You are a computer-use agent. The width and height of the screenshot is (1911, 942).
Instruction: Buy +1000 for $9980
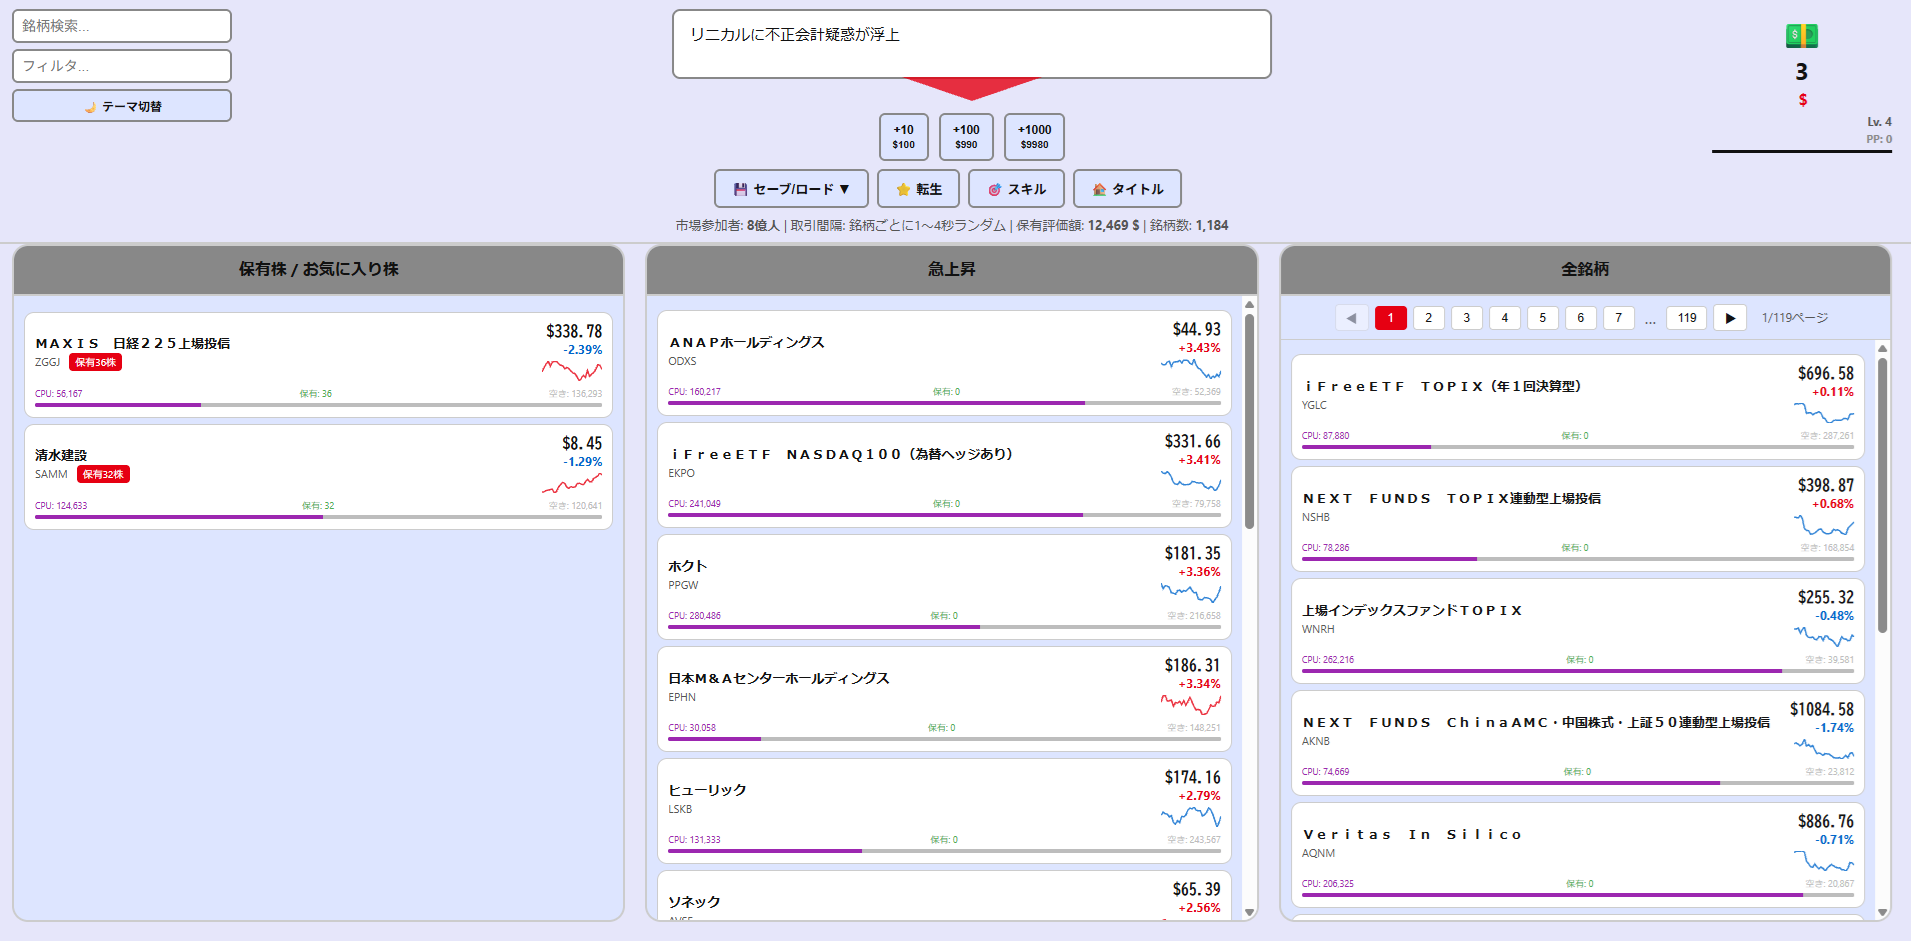(x=1034, y=137)
